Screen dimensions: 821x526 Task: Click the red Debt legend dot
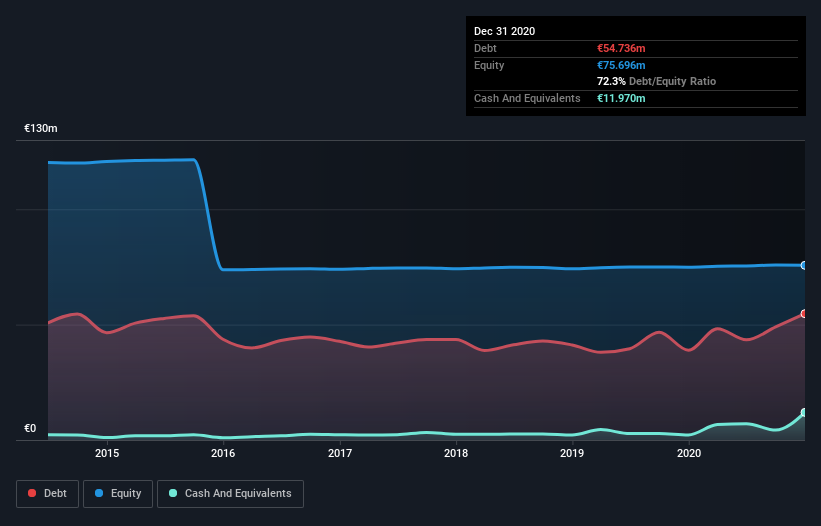pyautogui.click(x=32, y=493)
